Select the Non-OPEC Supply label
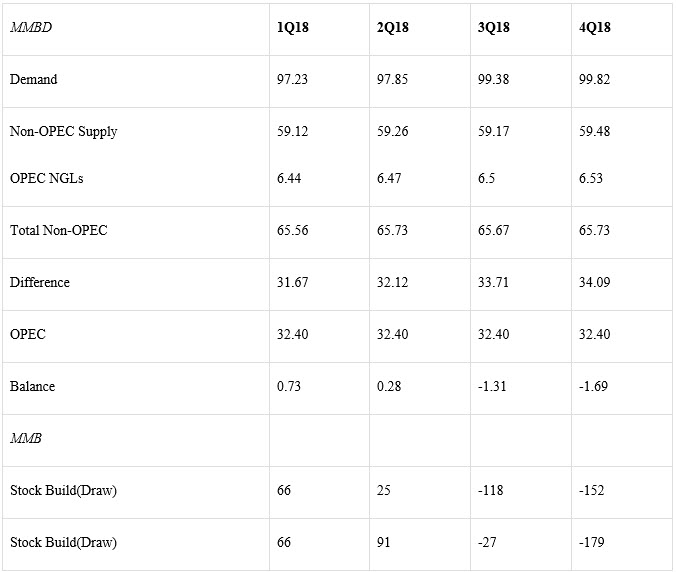The width and height of the screenshot is (676, 572). pos(63,131)
